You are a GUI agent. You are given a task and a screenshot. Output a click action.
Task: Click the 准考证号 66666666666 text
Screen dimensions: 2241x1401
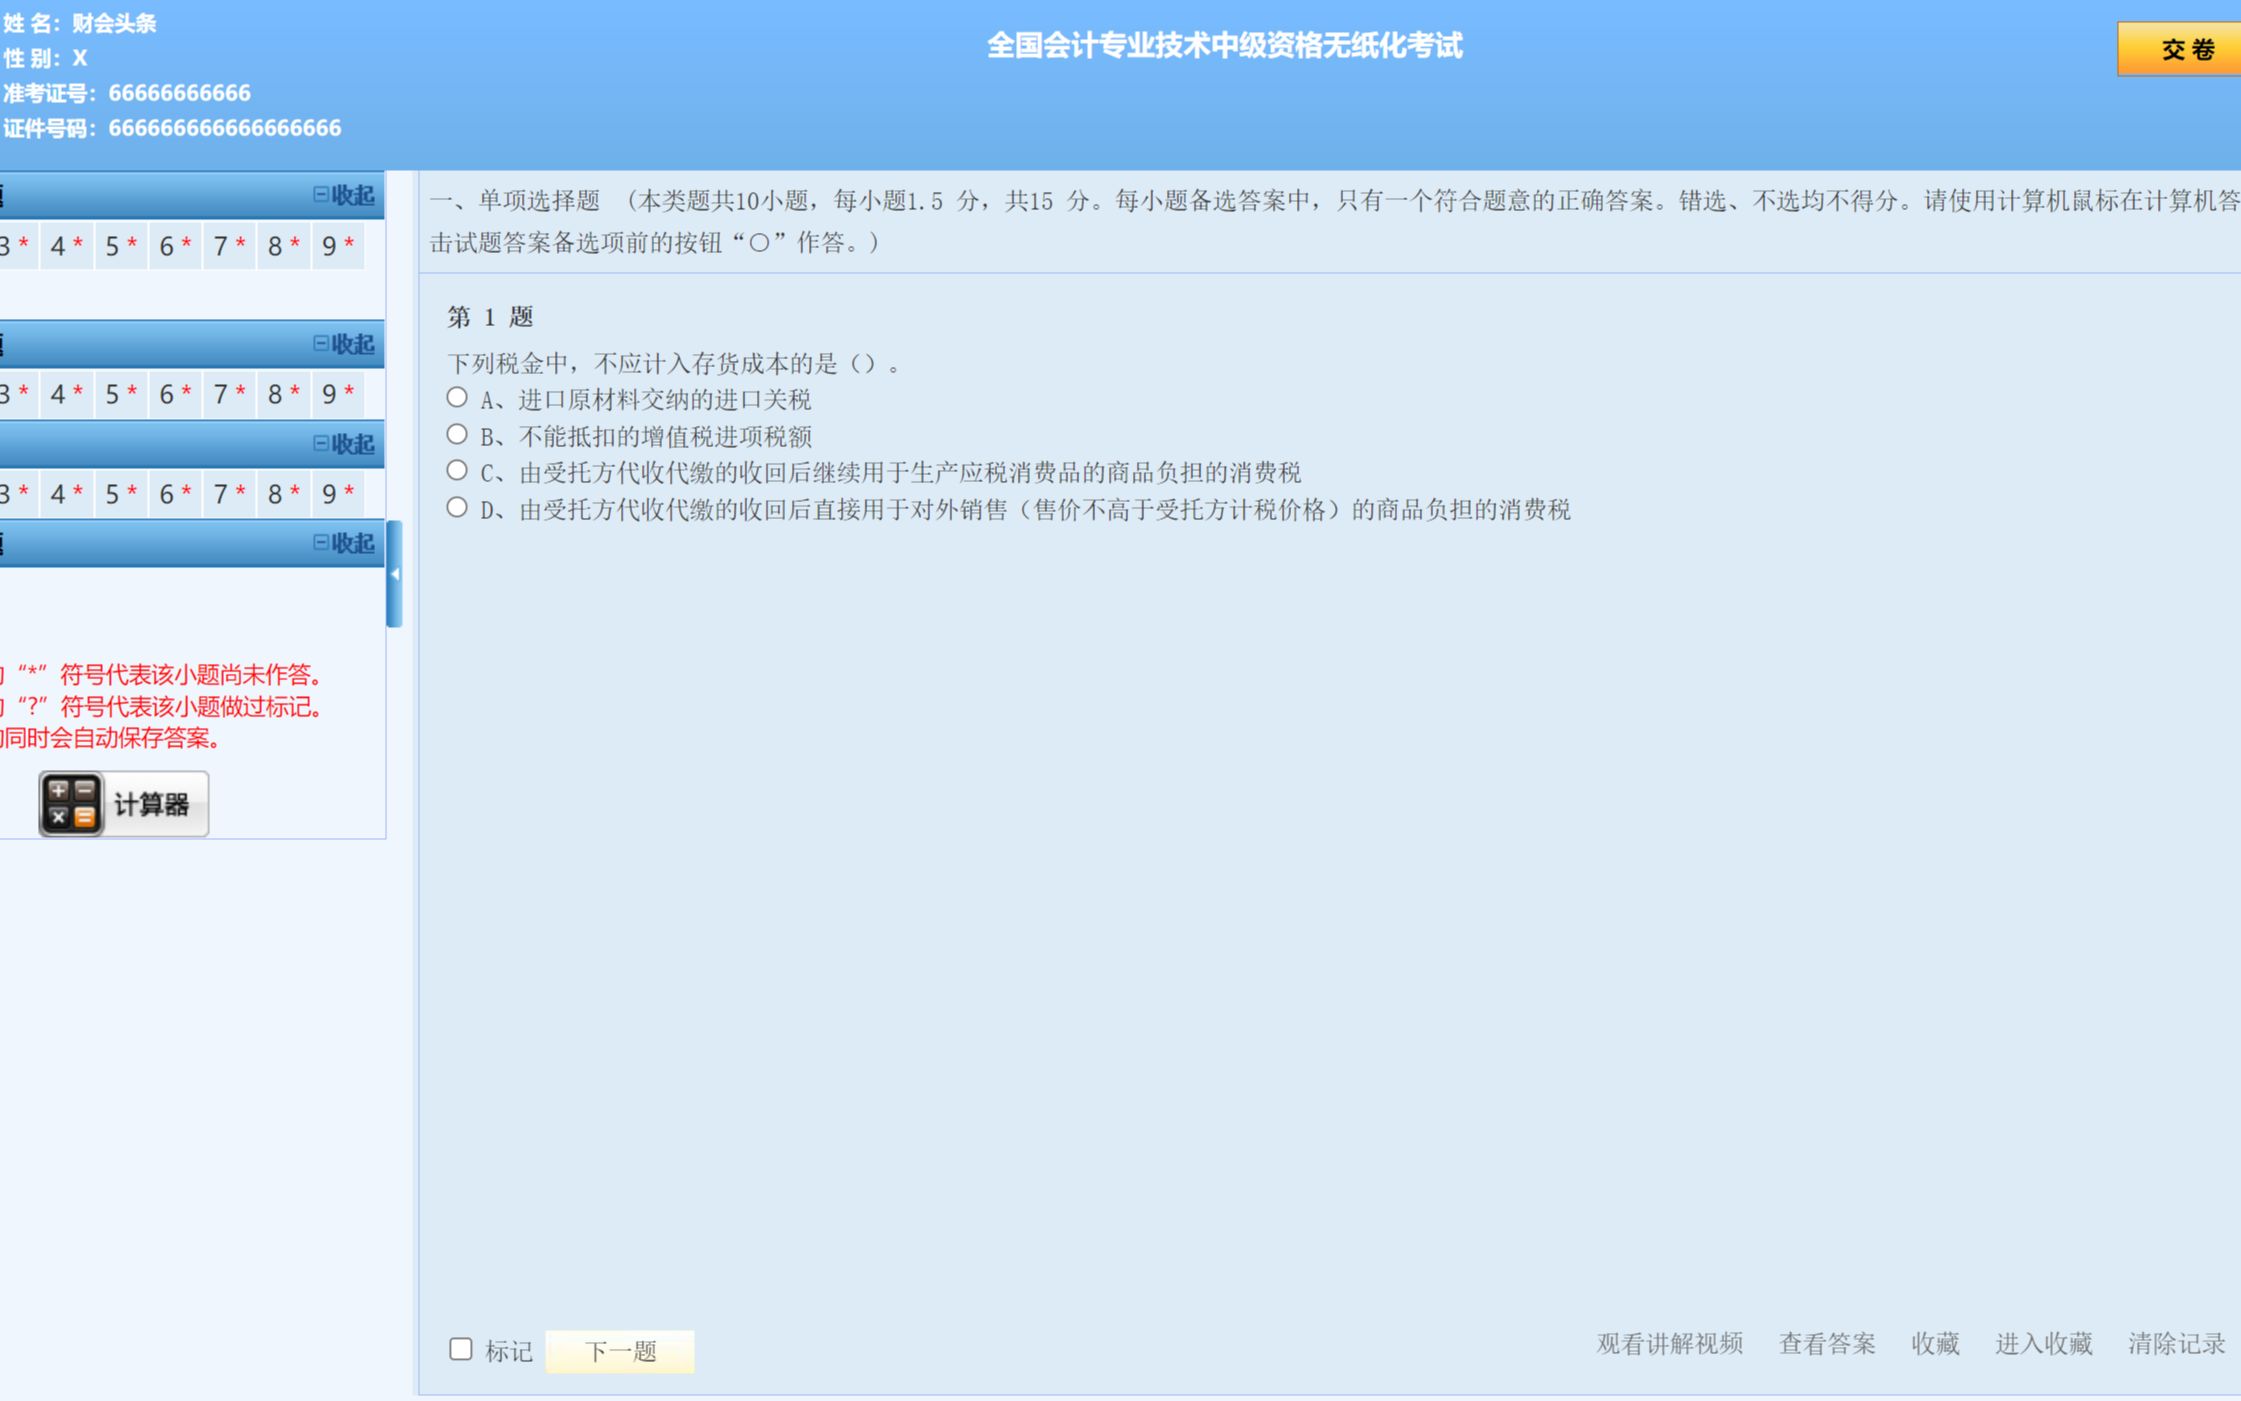(127, 93)
